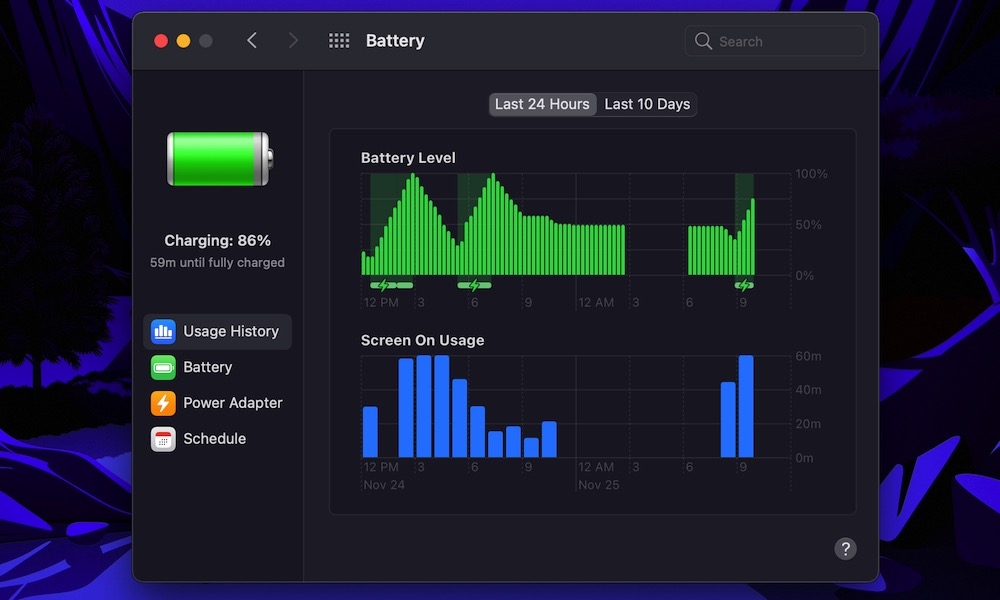Image resolution: width=1000 pixels, height=600 pixels.
Task: Click the Charging: 86% status text
Action: coord(217,240)
